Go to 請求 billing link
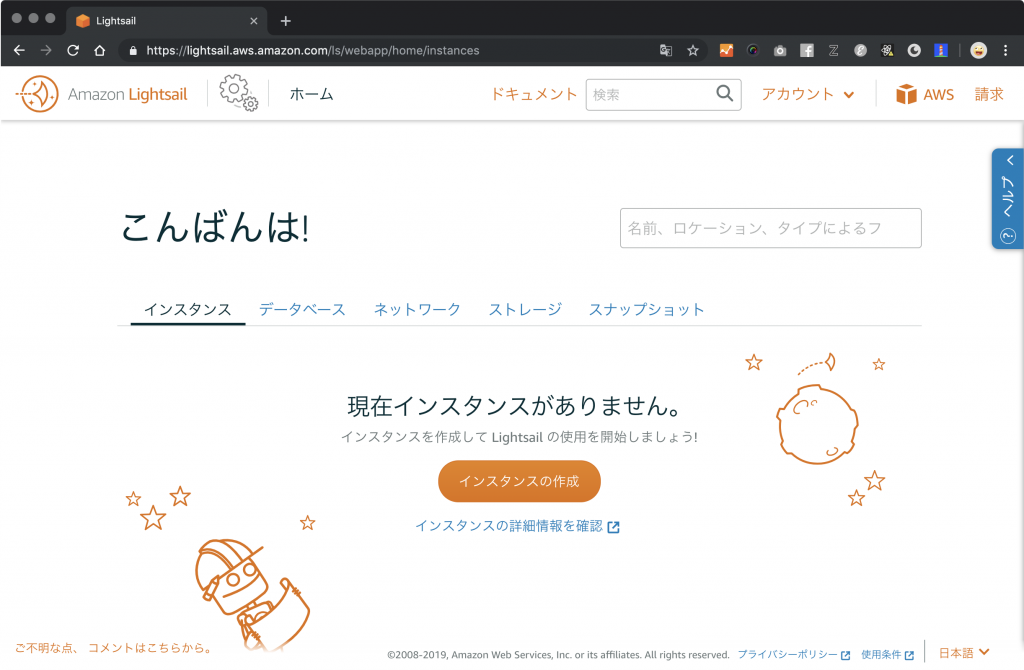The image size is (1024, 670). 989,94
